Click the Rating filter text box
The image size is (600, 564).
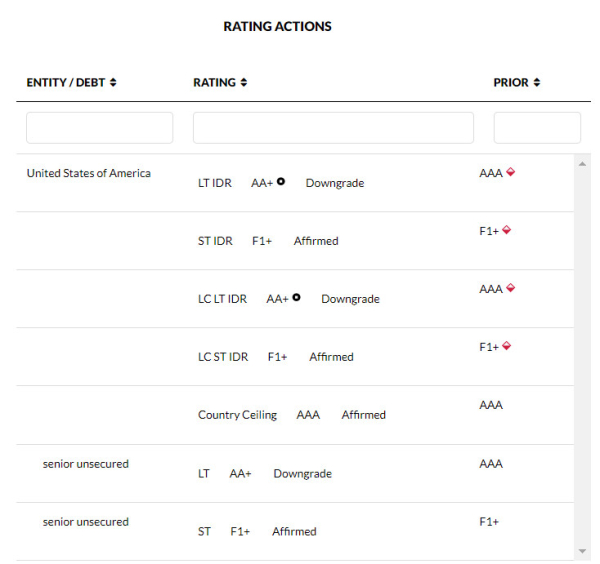pos(333,128)
